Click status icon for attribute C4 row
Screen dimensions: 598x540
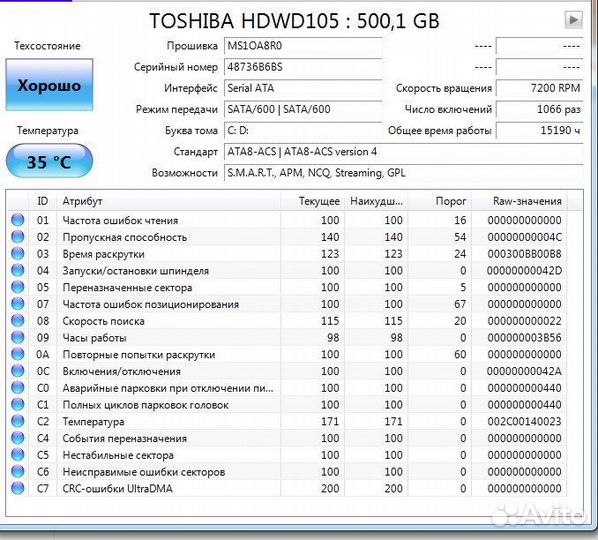(18, 438)
